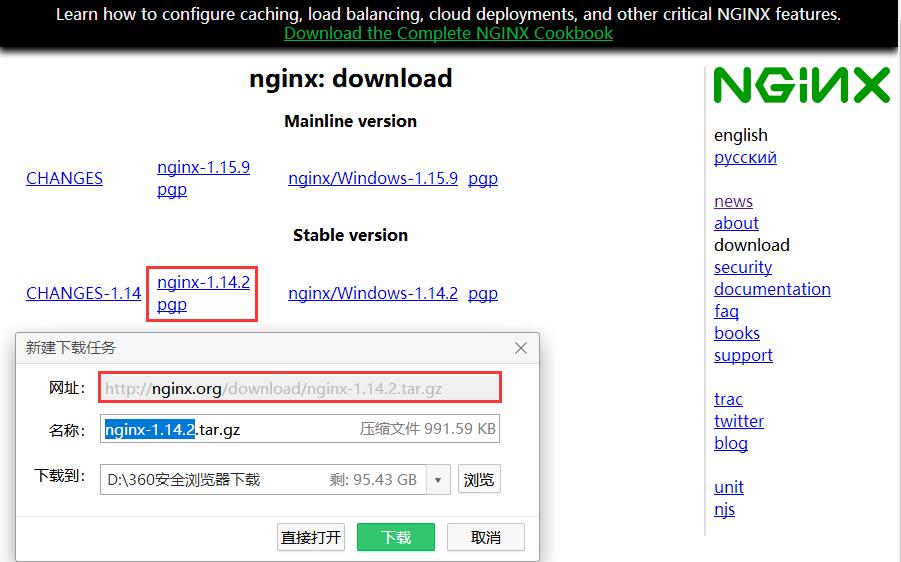Open the njs link
This screenshot has height=562, width=901.
(724, 510)
